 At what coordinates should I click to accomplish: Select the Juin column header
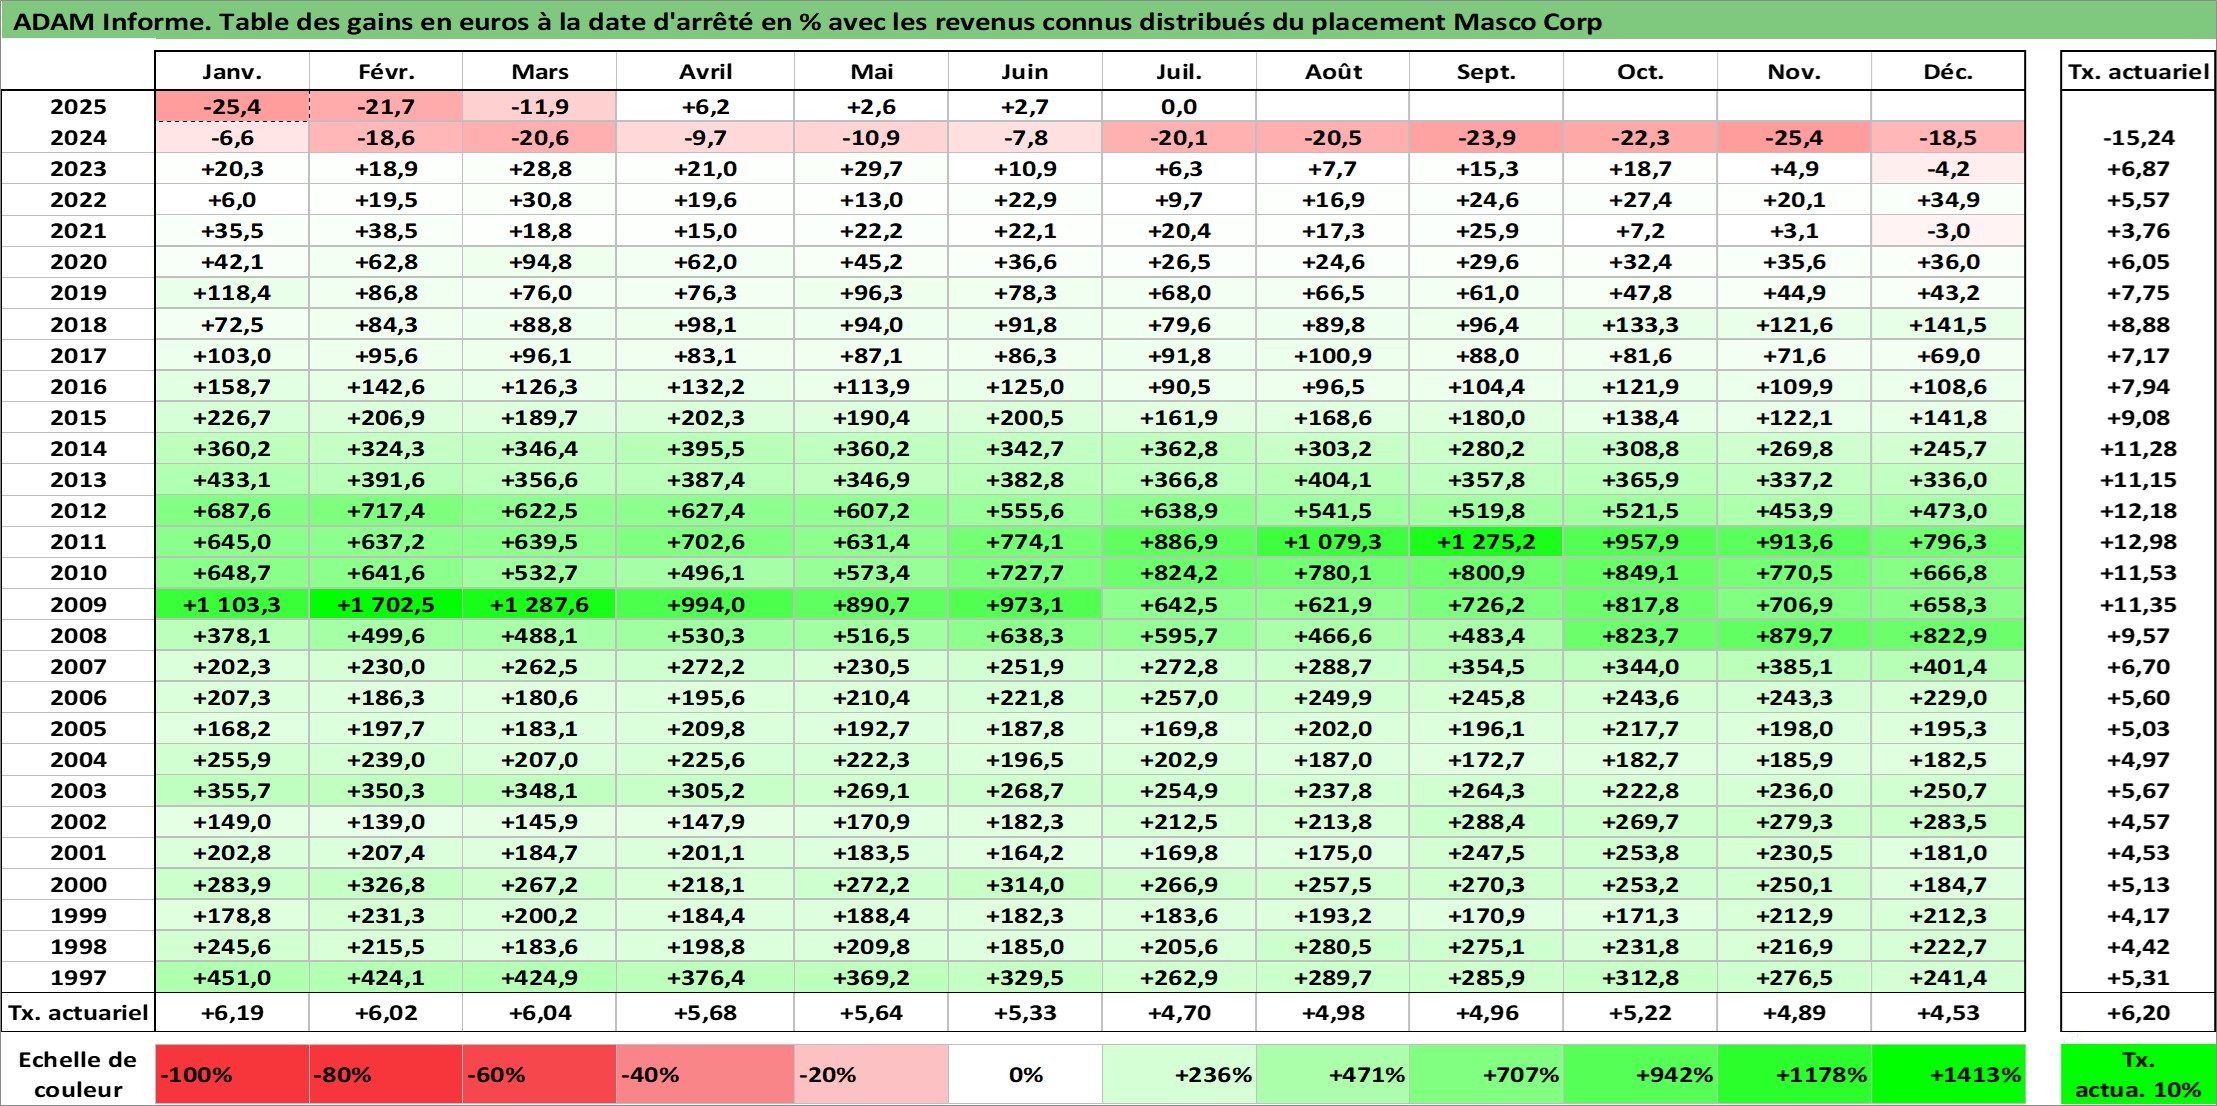1025,72
